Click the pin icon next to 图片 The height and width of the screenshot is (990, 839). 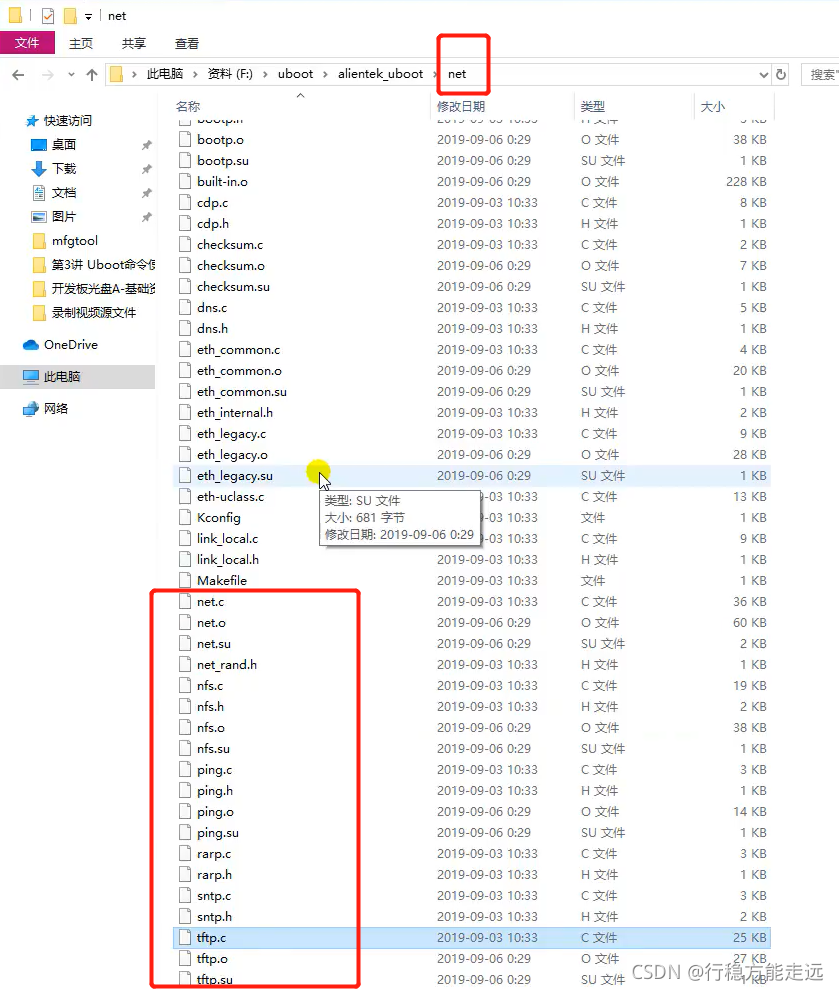point(146,217)
